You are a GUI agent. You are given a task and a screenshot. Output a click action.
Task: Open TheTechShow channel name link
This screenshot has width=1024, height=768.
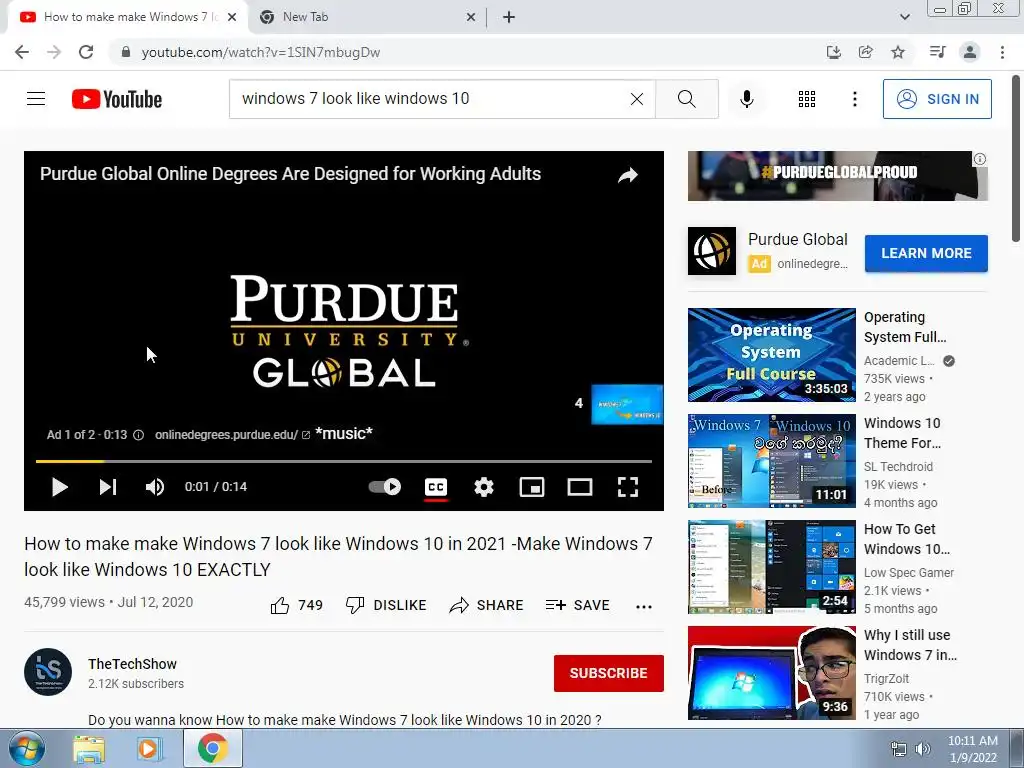click(x=133, y=664)
